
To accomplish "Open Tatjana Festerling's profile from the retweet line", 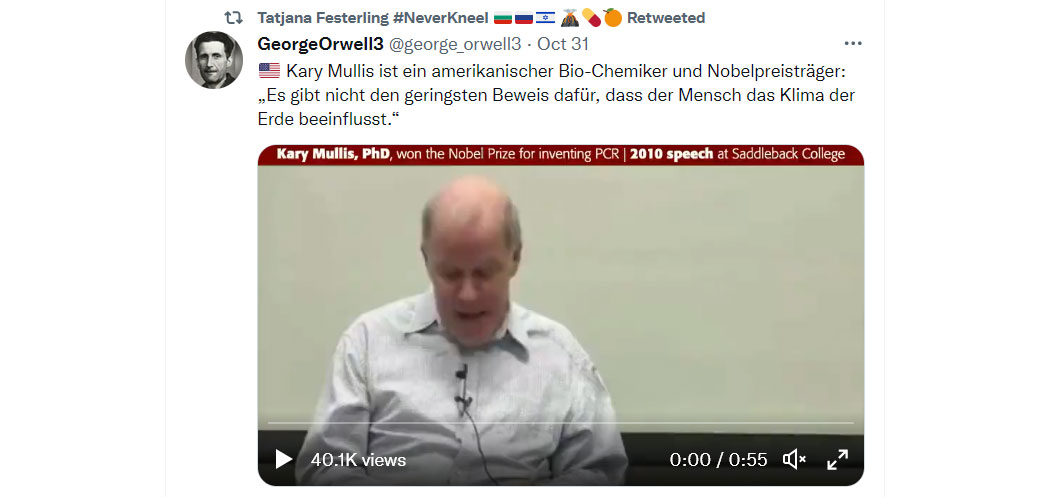I will pos(372,18).
